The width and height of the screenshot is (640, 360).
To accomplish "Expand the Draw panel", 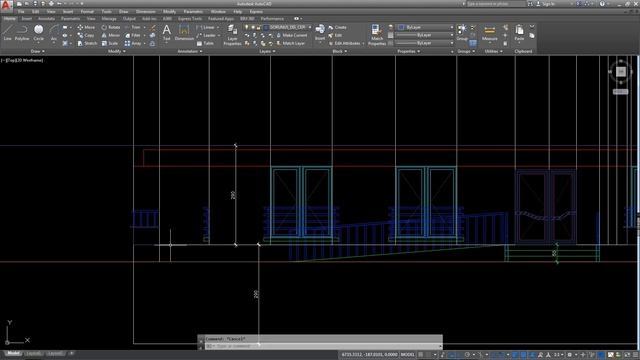I will [38, 51].
